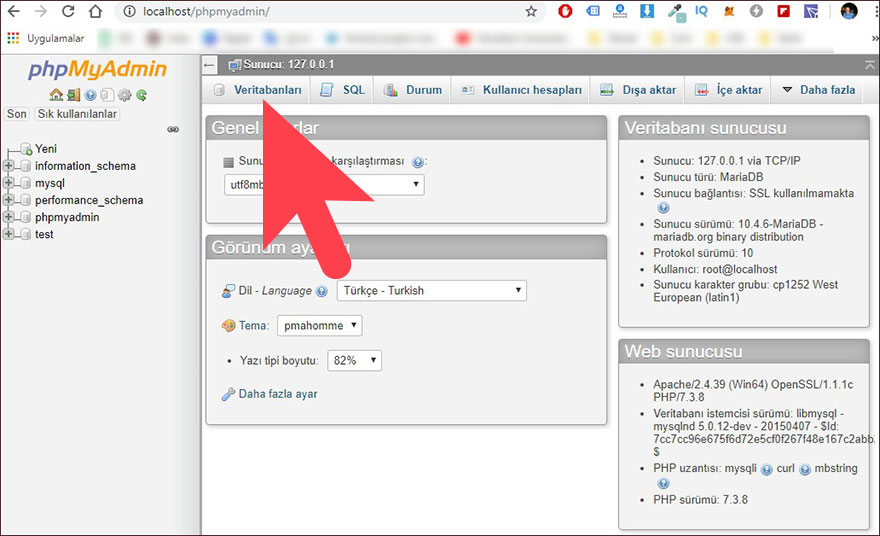The image size is (880, 536).
Task: Open Uygulamalar apps shortcut
Action: pos(46,38)
